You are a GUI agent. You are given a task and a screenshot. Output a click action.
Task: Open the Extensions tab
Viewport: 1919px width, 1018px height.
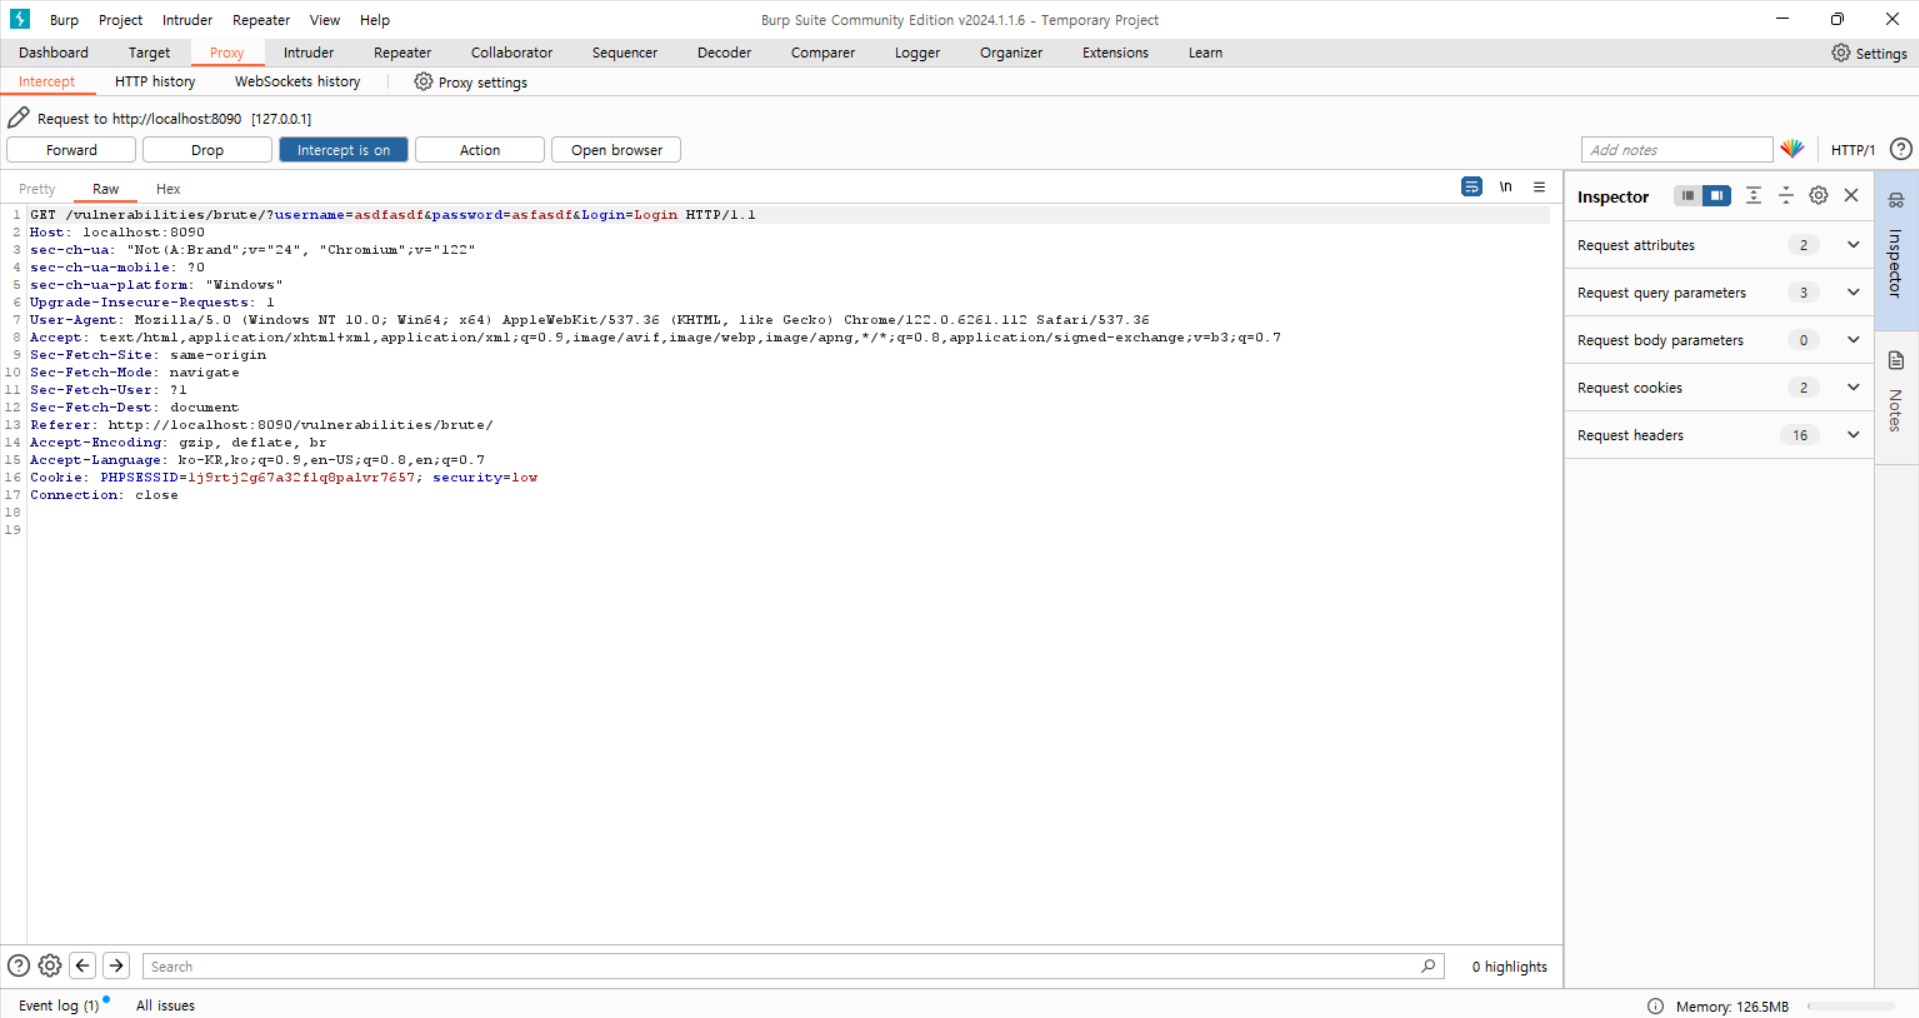pos(1115,53)
